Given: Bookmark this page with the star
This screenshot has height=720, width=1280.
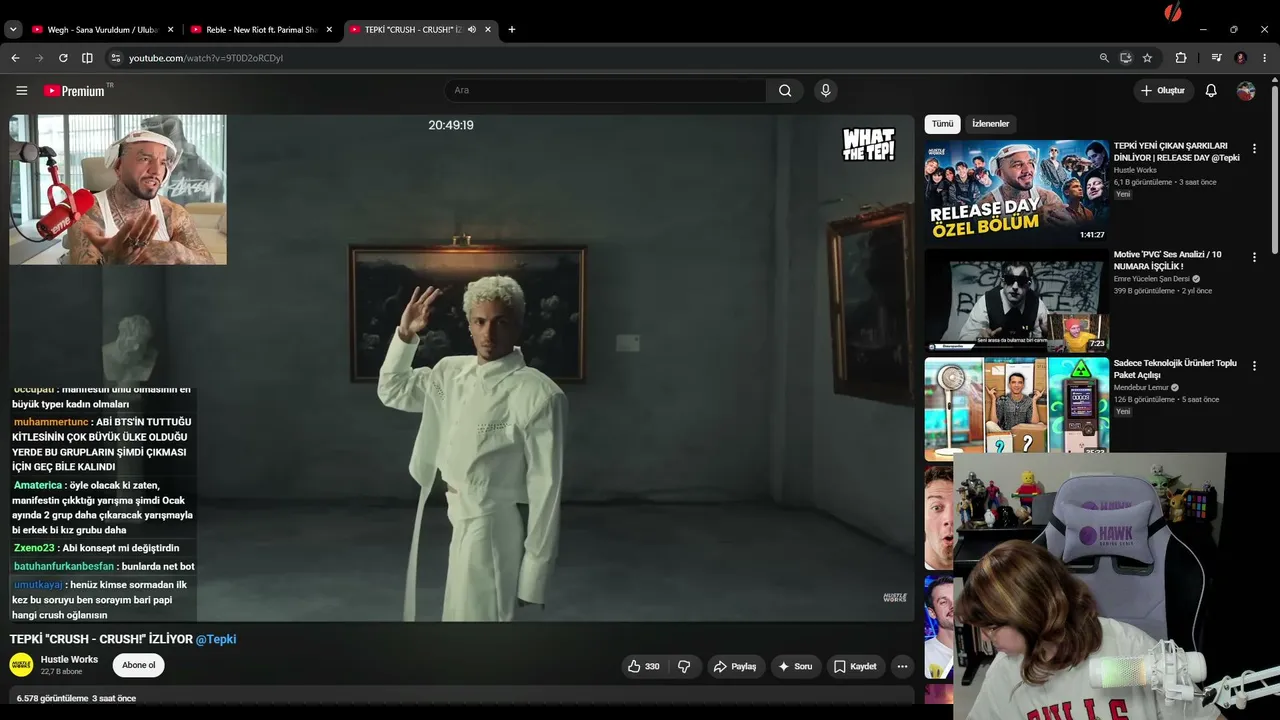Looking at the screenshot, I should pyautogui.click(x=1147, y=58).
